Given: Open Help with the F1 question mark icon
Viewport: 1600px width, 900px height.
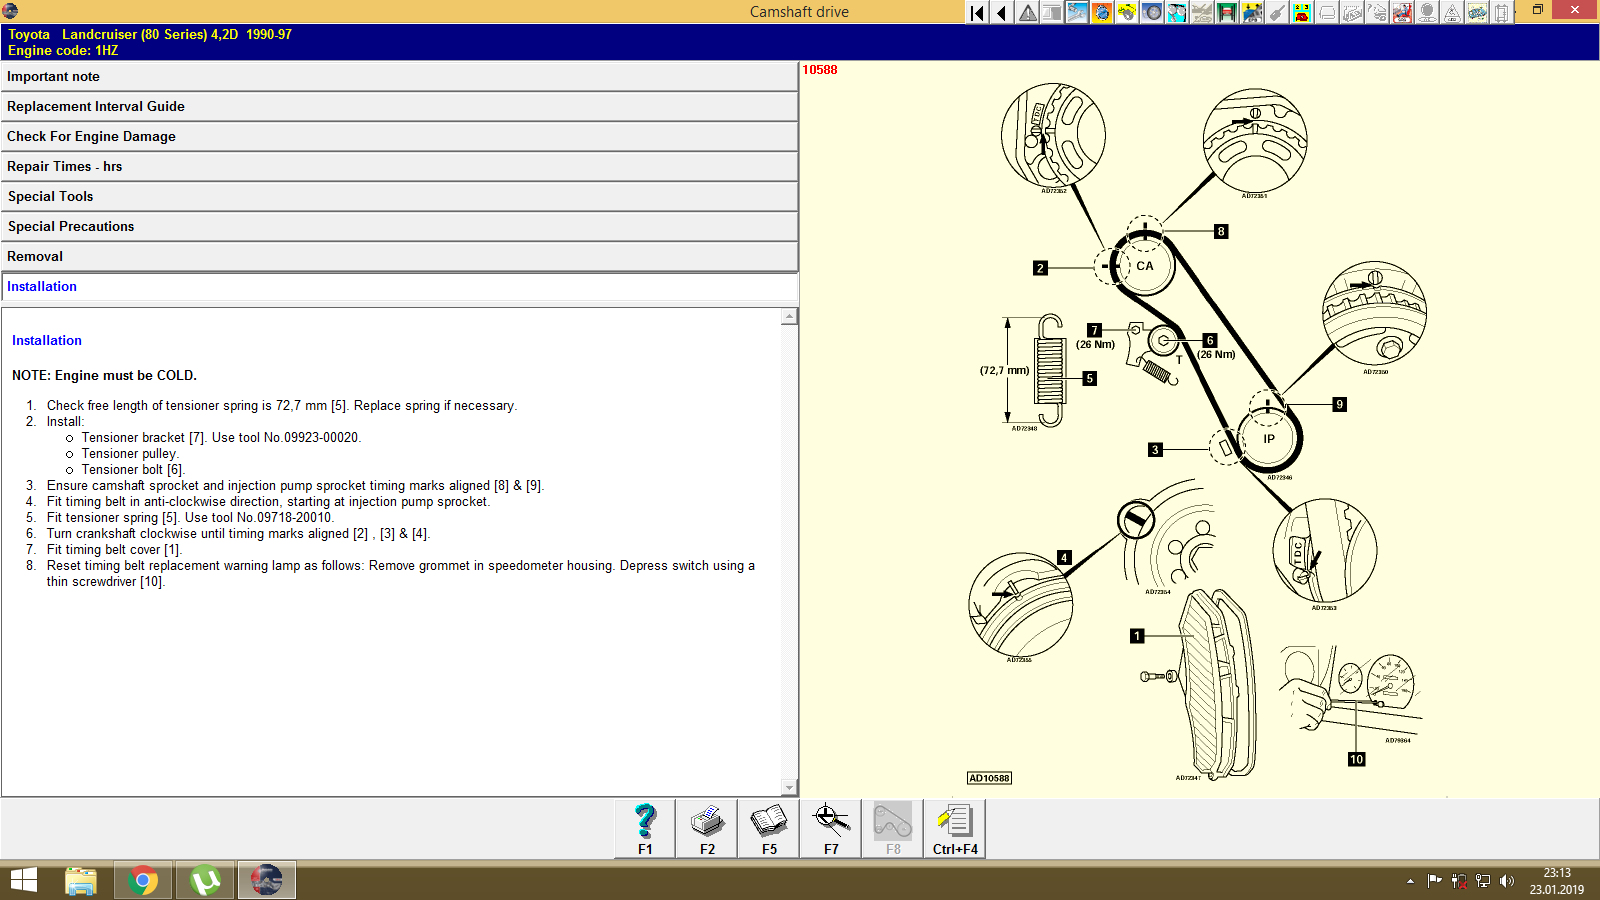Looking at the screenshot, I should click(x=644, y=825).
